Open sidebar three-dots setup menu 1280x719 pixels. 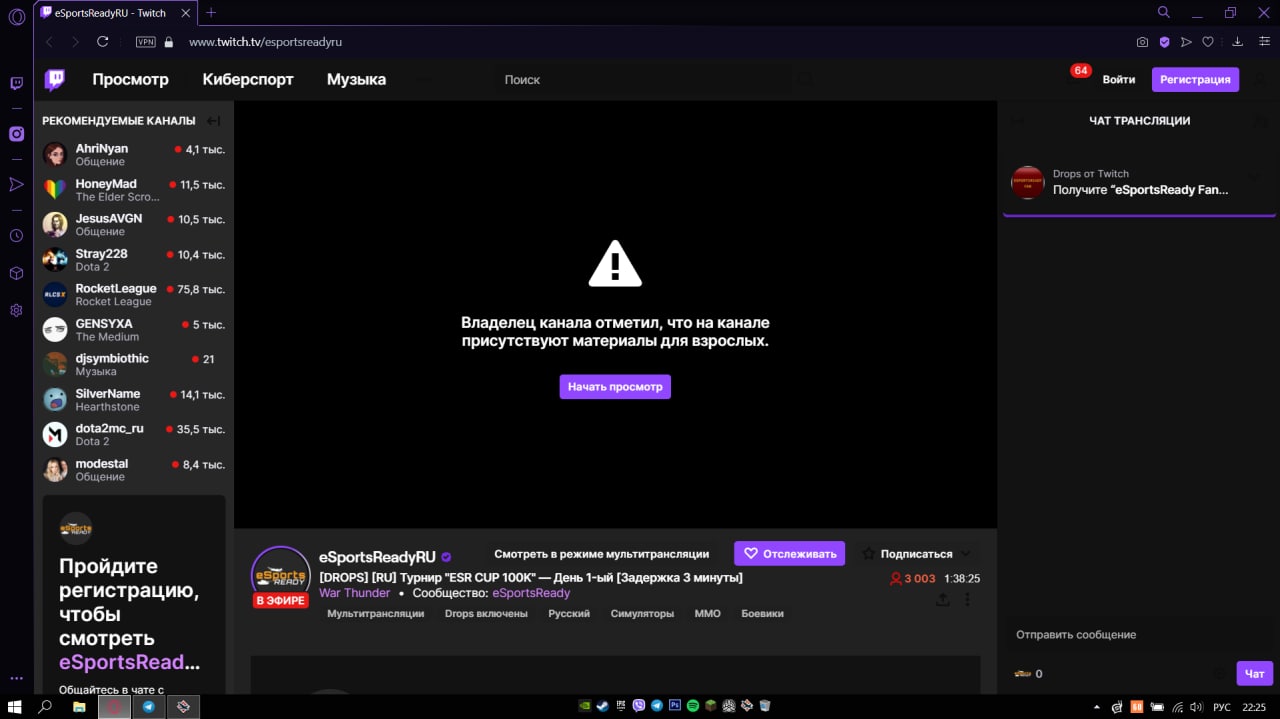coord(16,679)
